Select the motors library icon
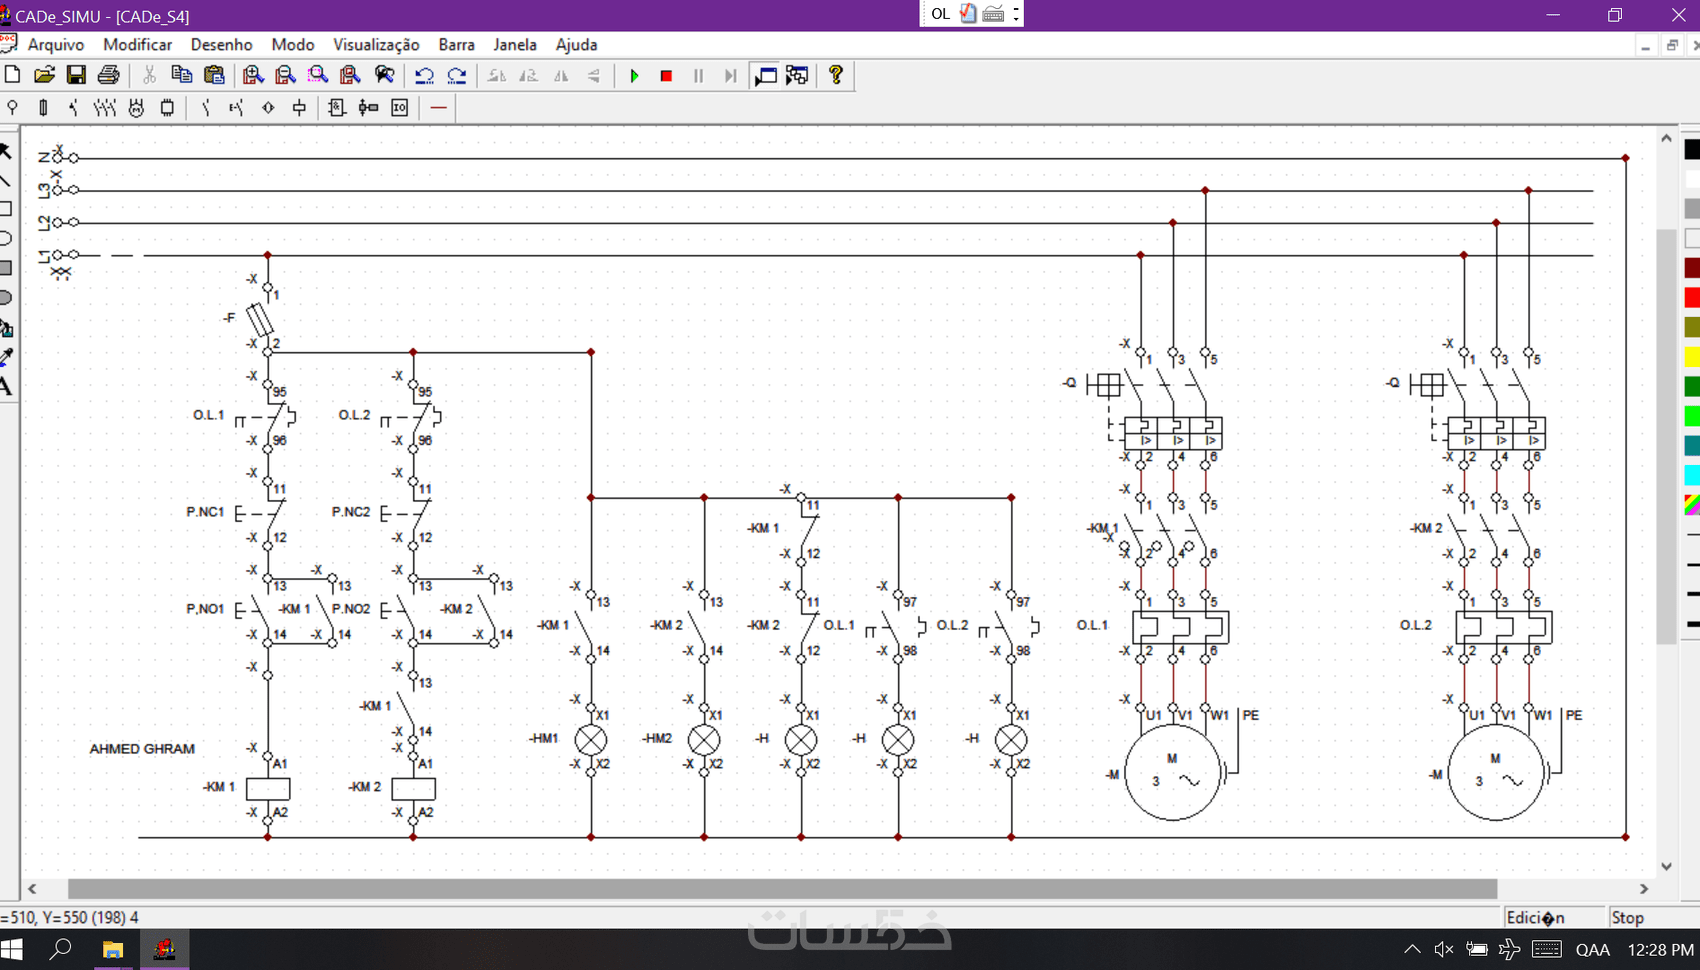 (136, 107)
